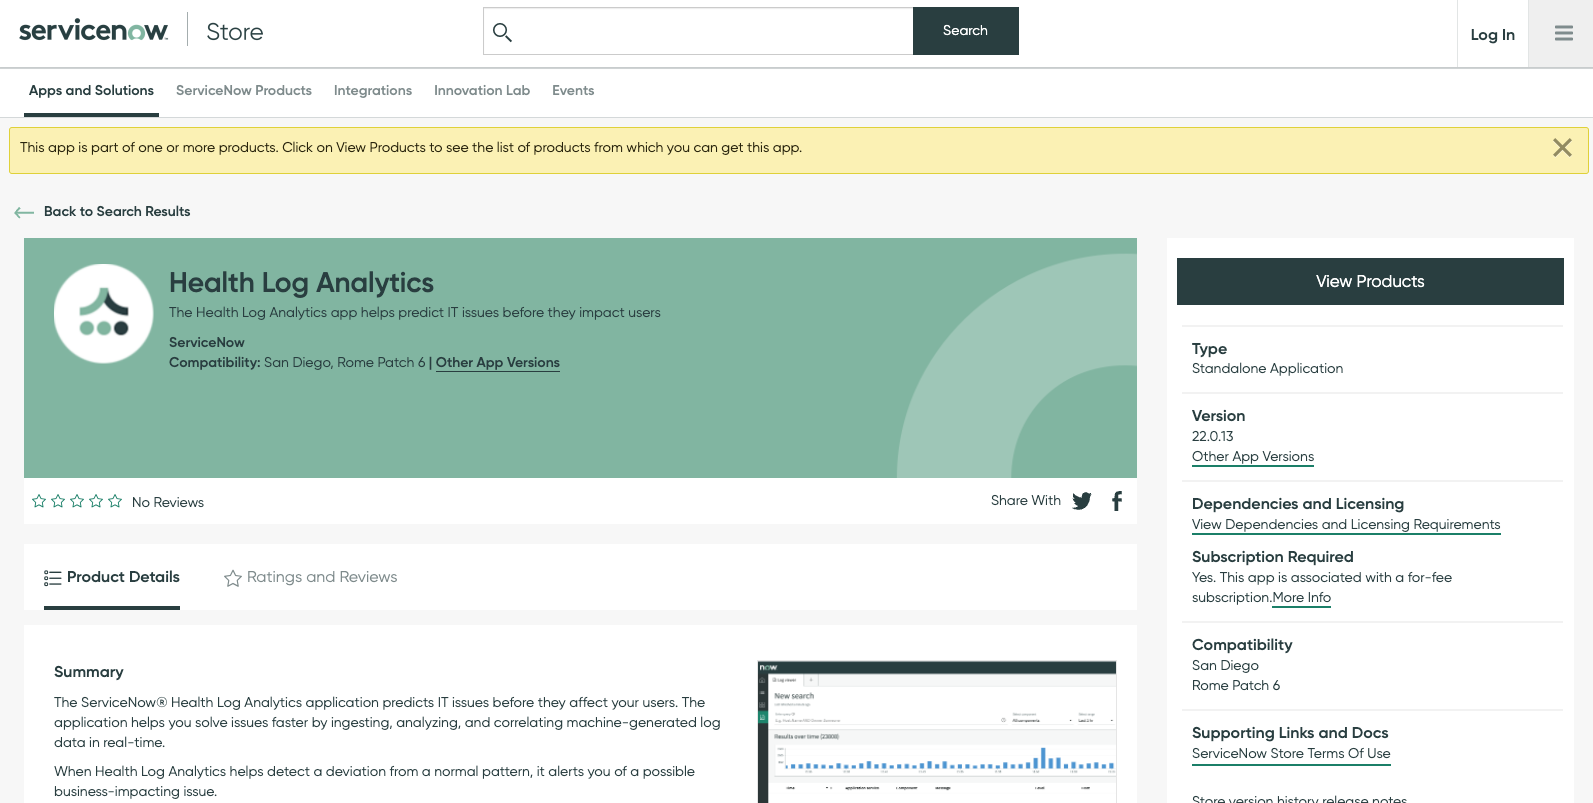Open Other App Versions link in header
Viewport: 1593px width, 803px height.
pos(498,363)
